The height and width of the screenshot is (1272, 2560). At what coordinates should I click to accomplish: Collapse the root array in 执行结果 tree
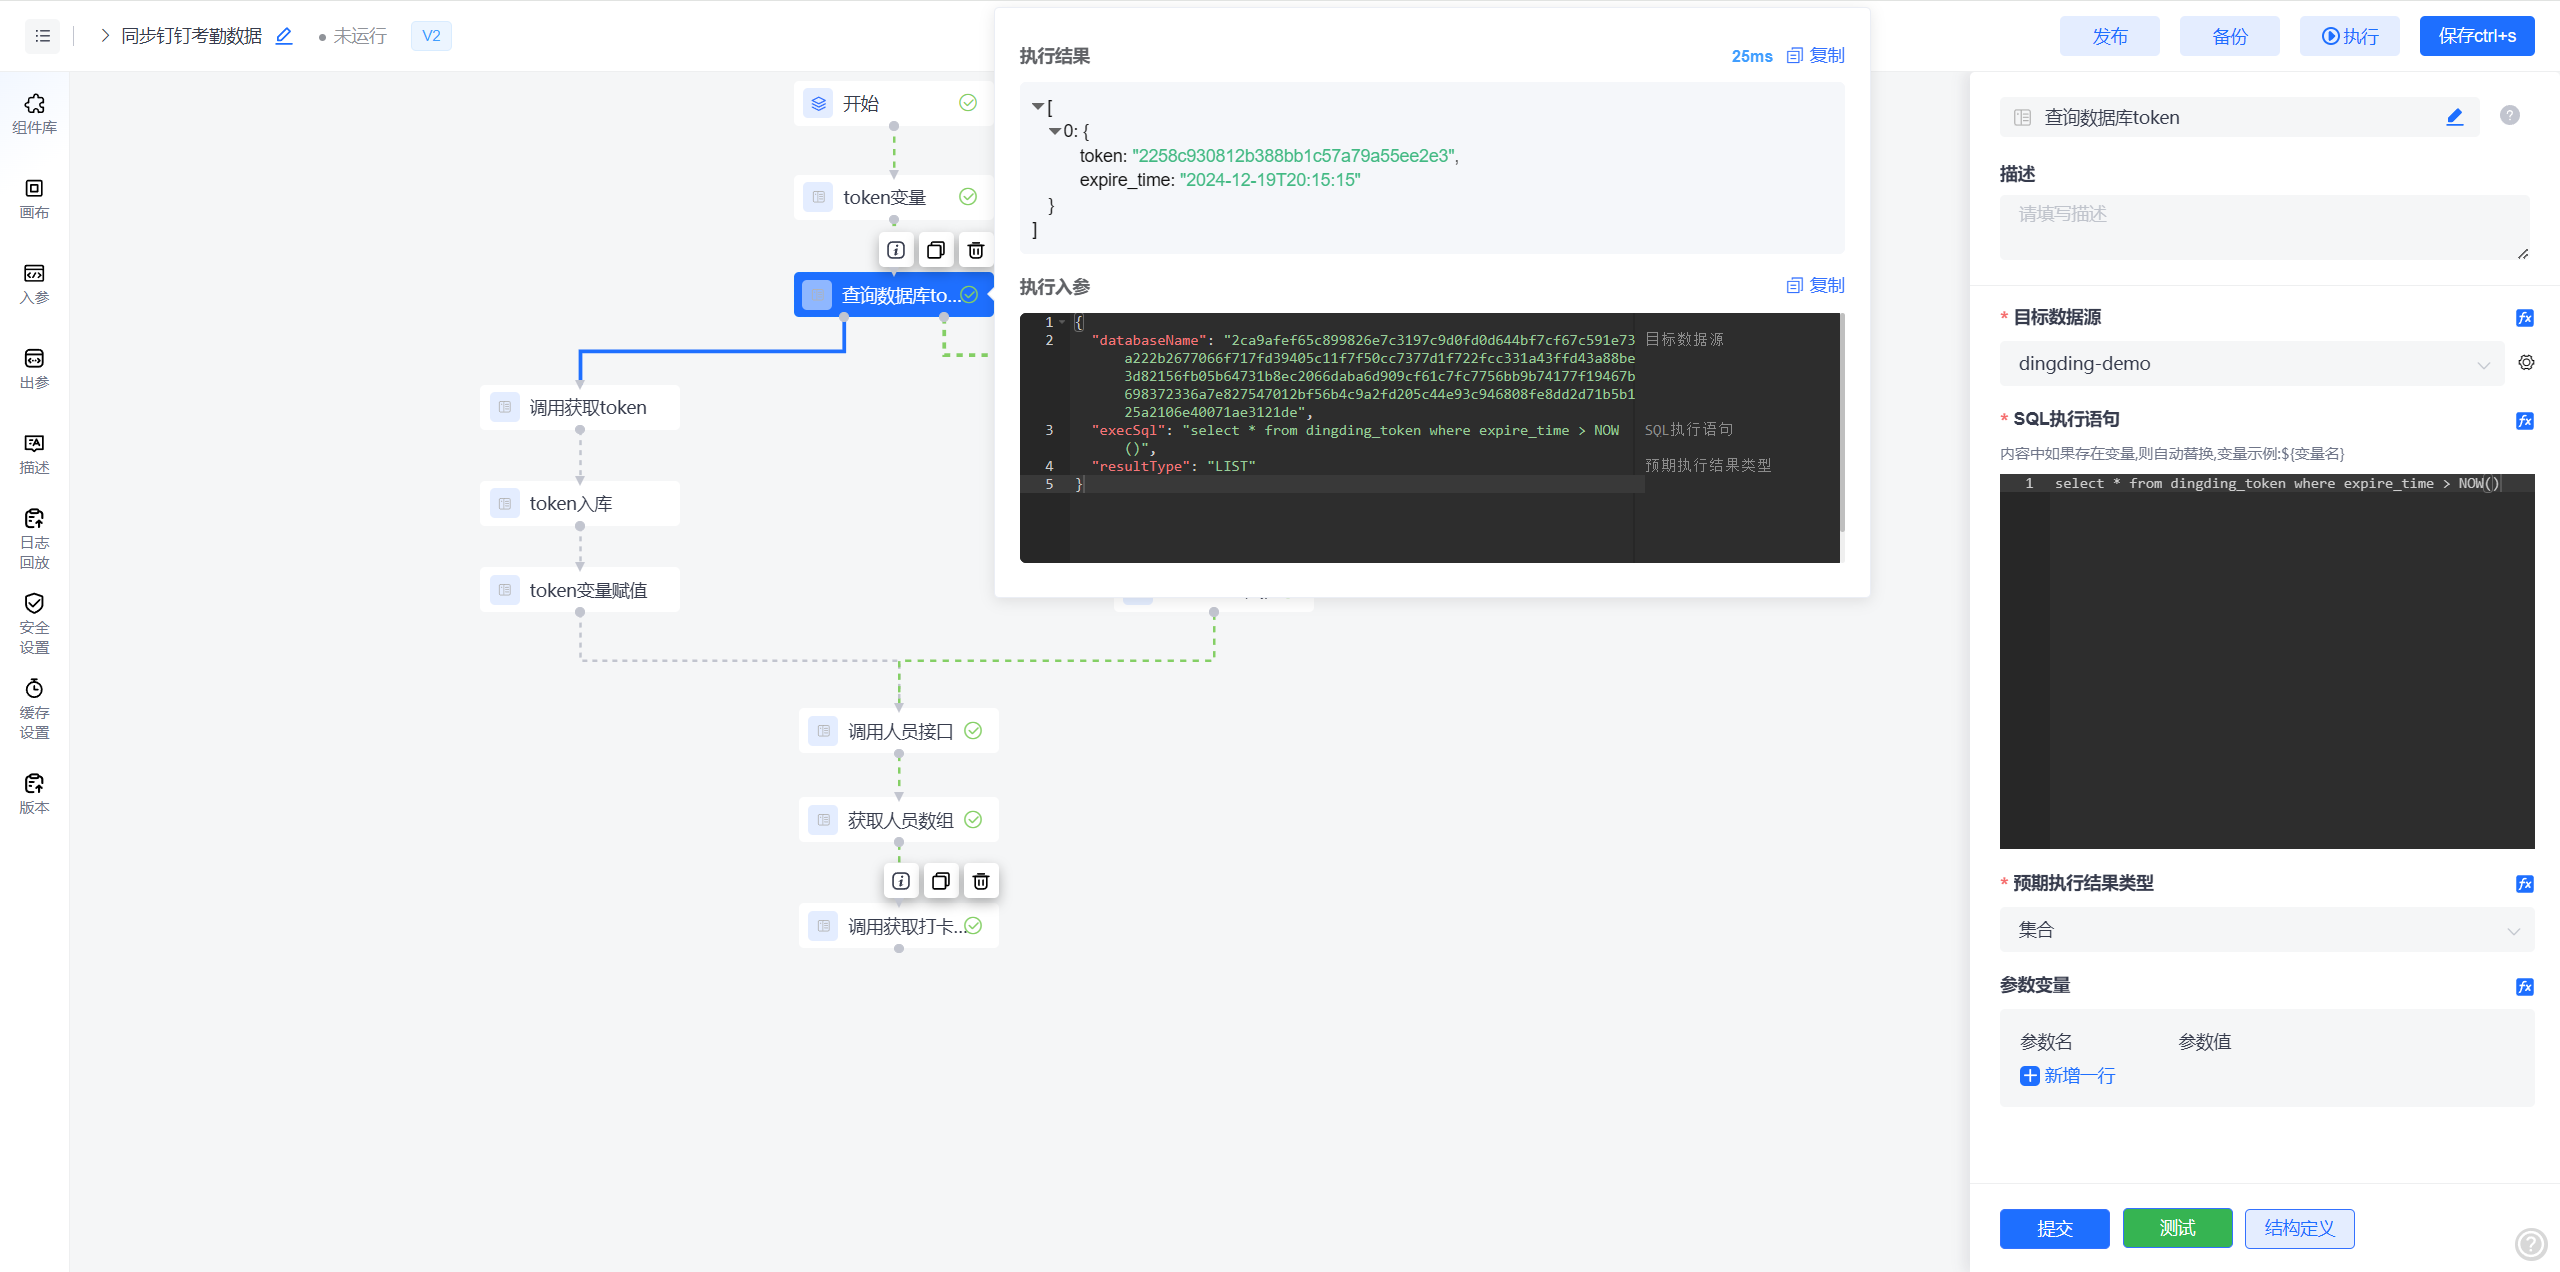1037,107
